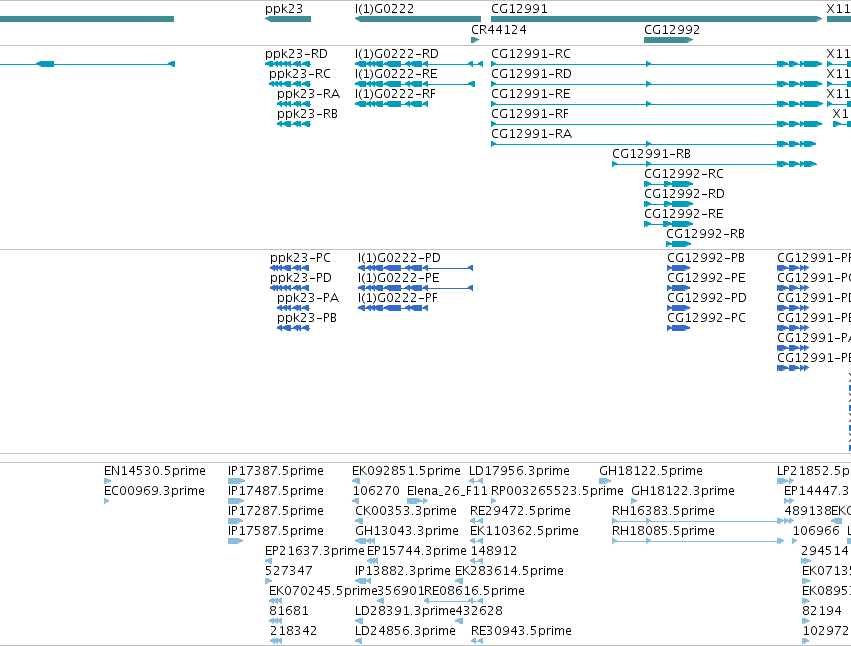Screen dimensions: 851x646
Task: Select transcript l(1)G0222-RD
Action: click(x=418, y=64)
